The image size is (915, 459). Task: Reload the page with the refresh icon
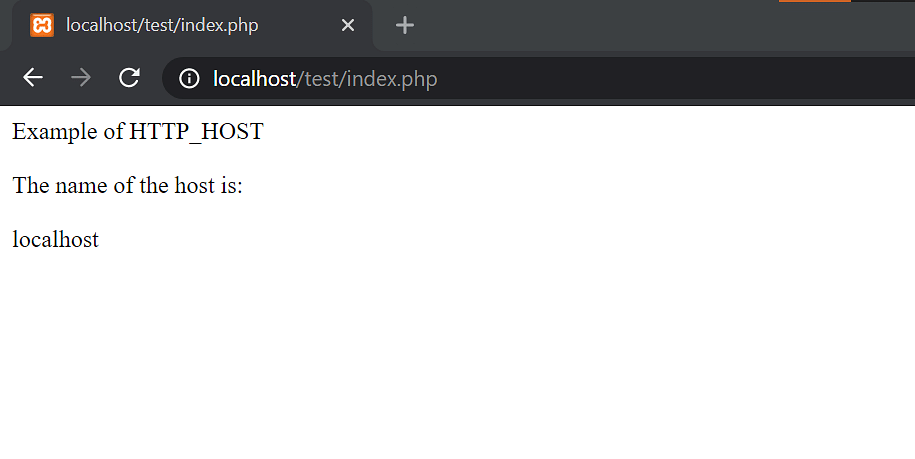coord(129,77)
